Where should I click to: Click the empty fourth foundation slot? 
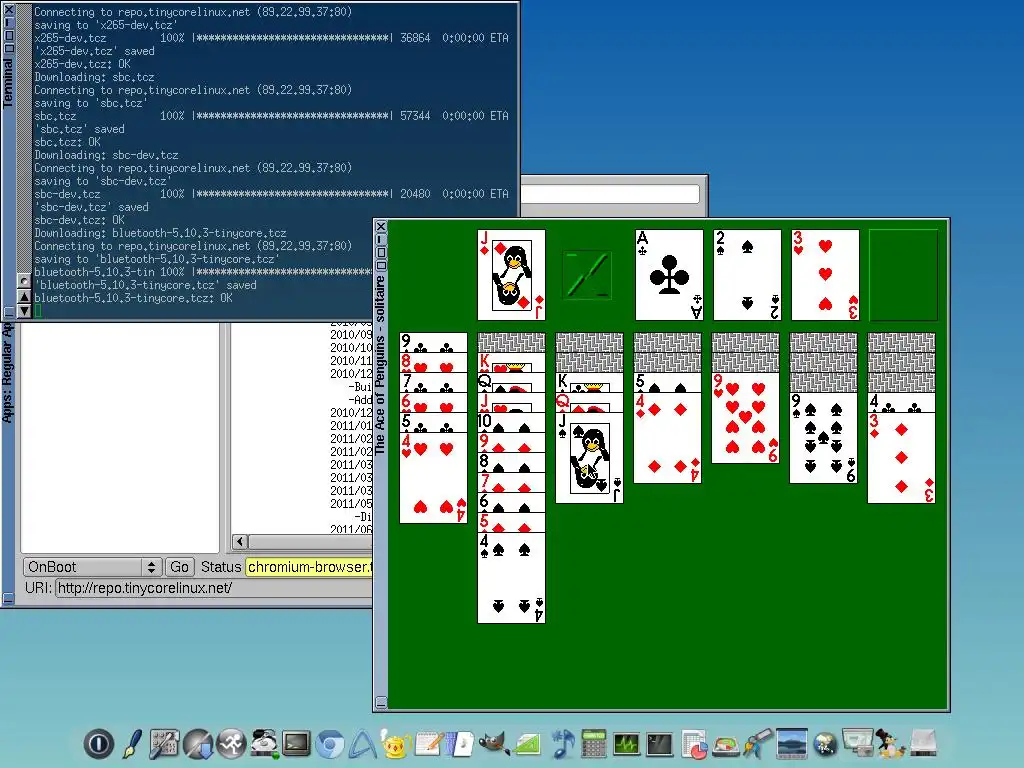[x=903, y=275]
